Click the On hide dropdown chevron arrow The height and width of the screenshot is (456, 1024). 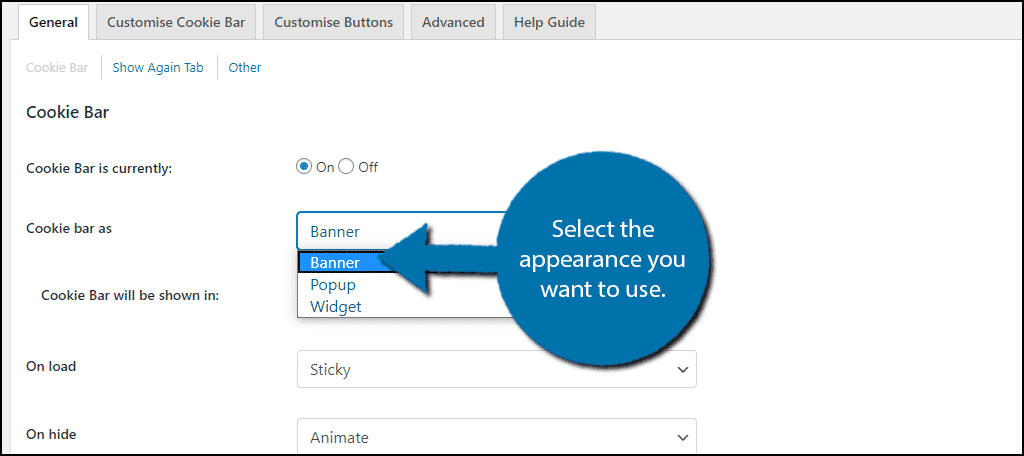click(x=682, y=438)
